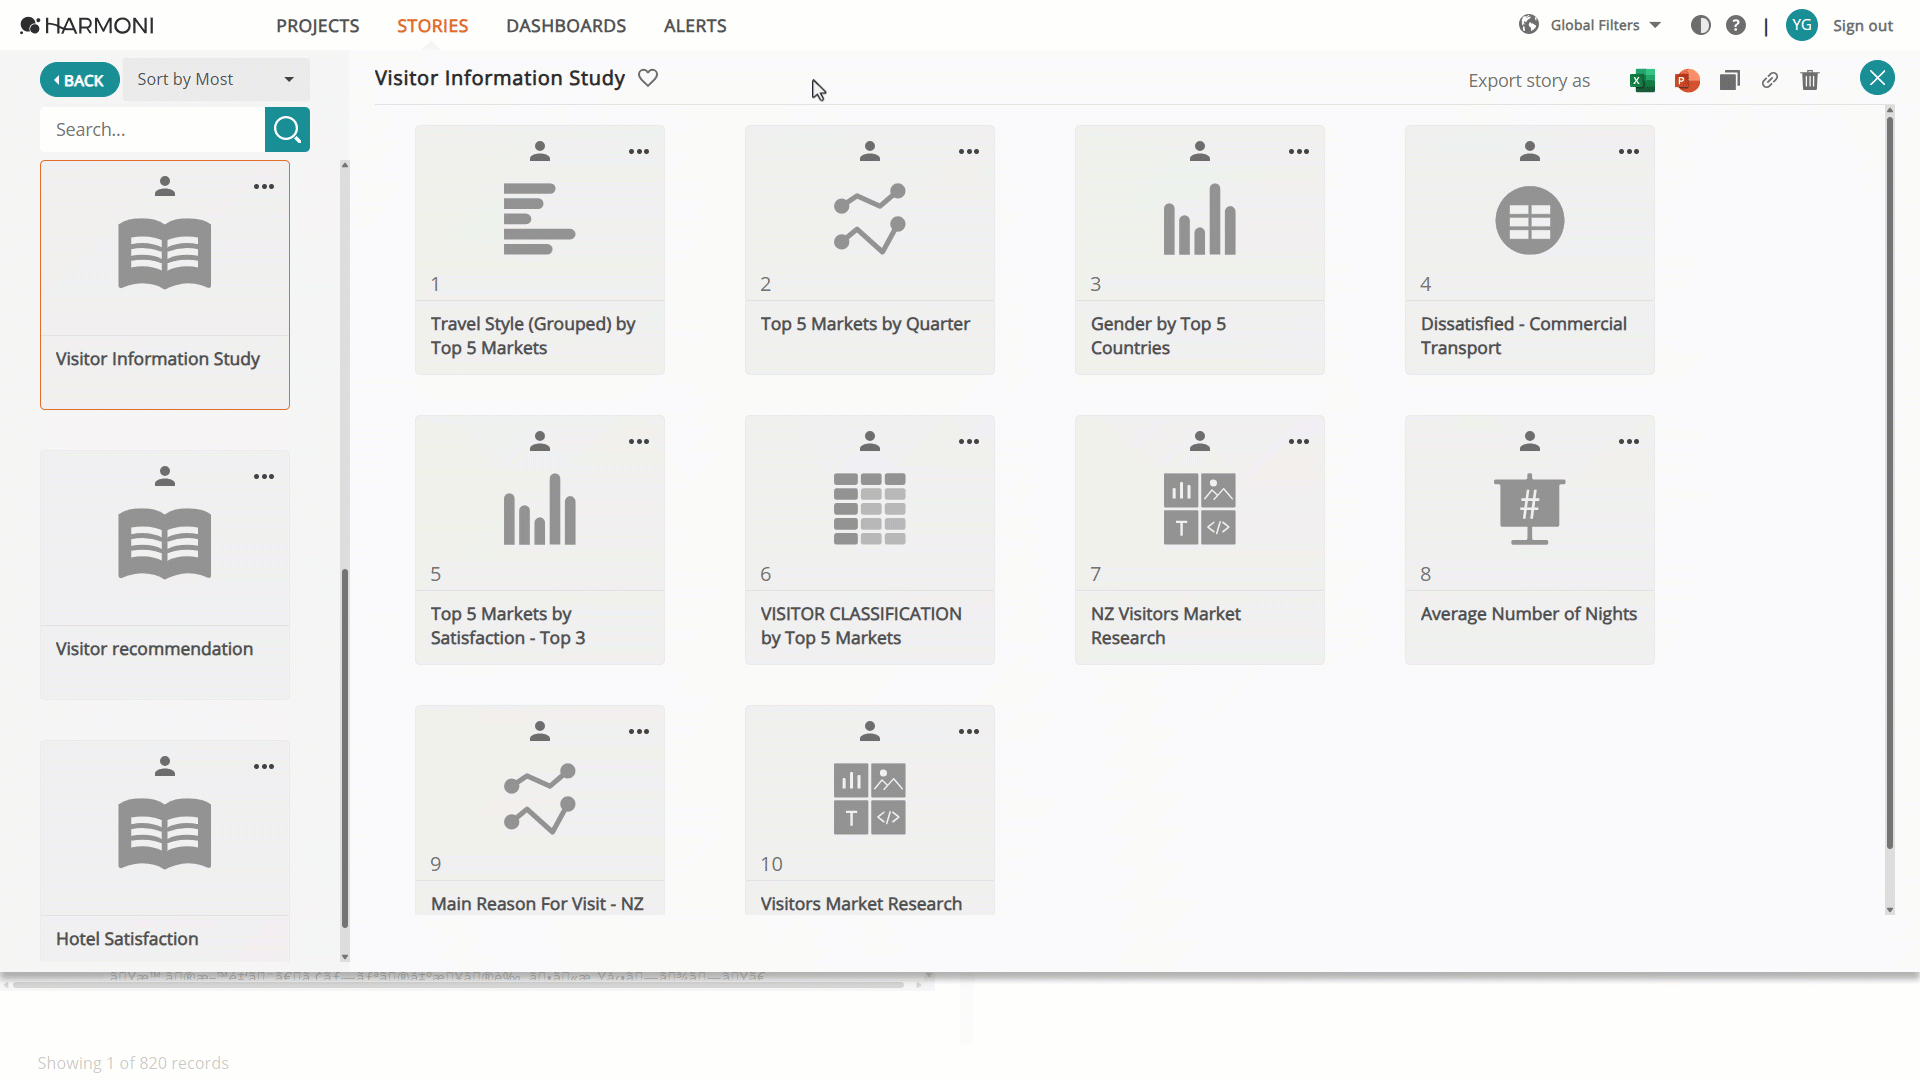Favorite Visitor Information Study with heart icon
Screen dimensions: 1920x1080
click(x=648, y=78)
